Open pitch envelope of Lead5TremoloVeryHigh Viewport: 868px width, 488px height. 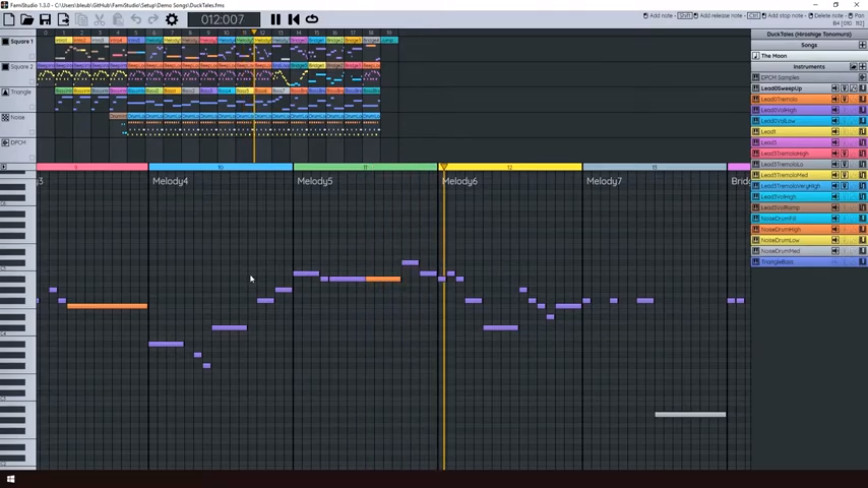845,186
